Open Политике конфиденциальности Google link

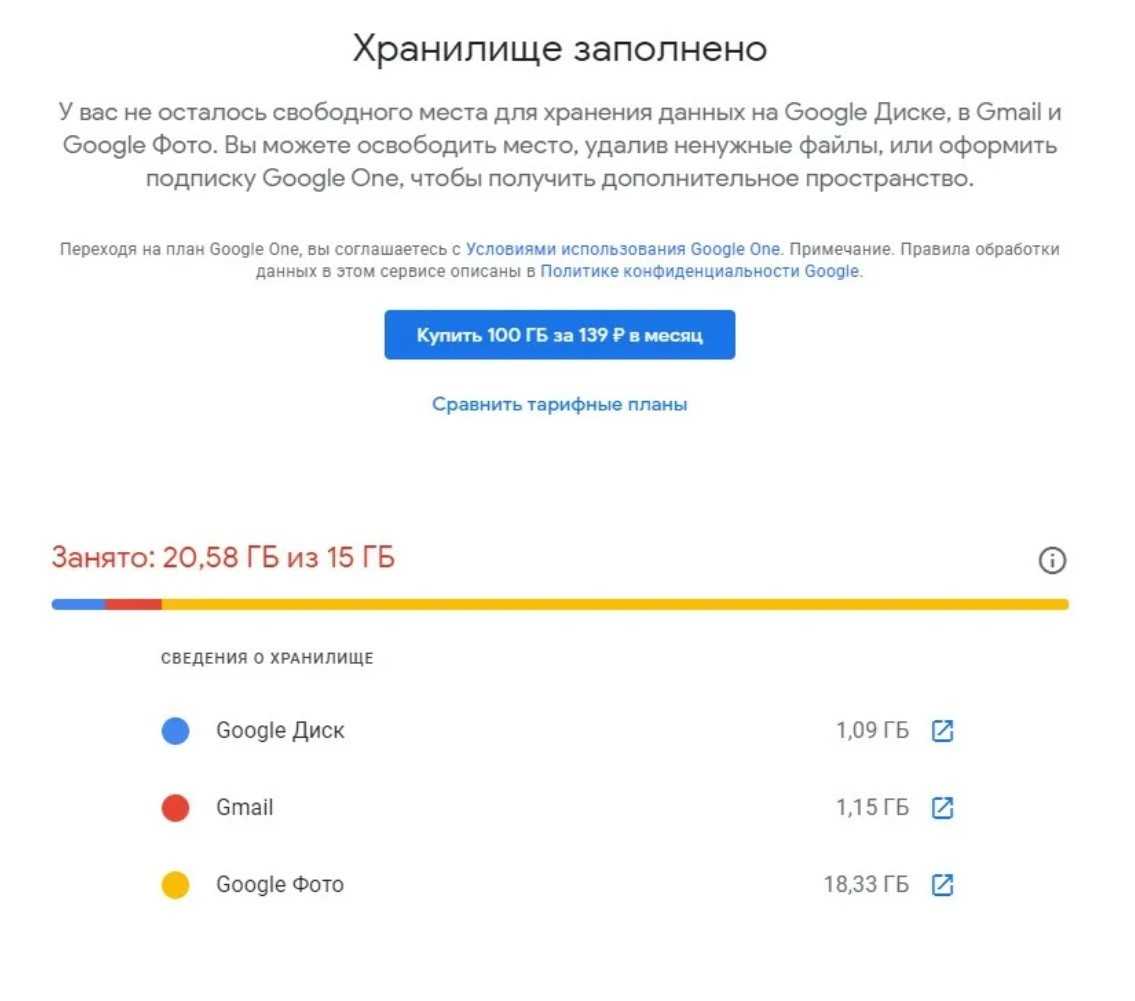(699, 271)
